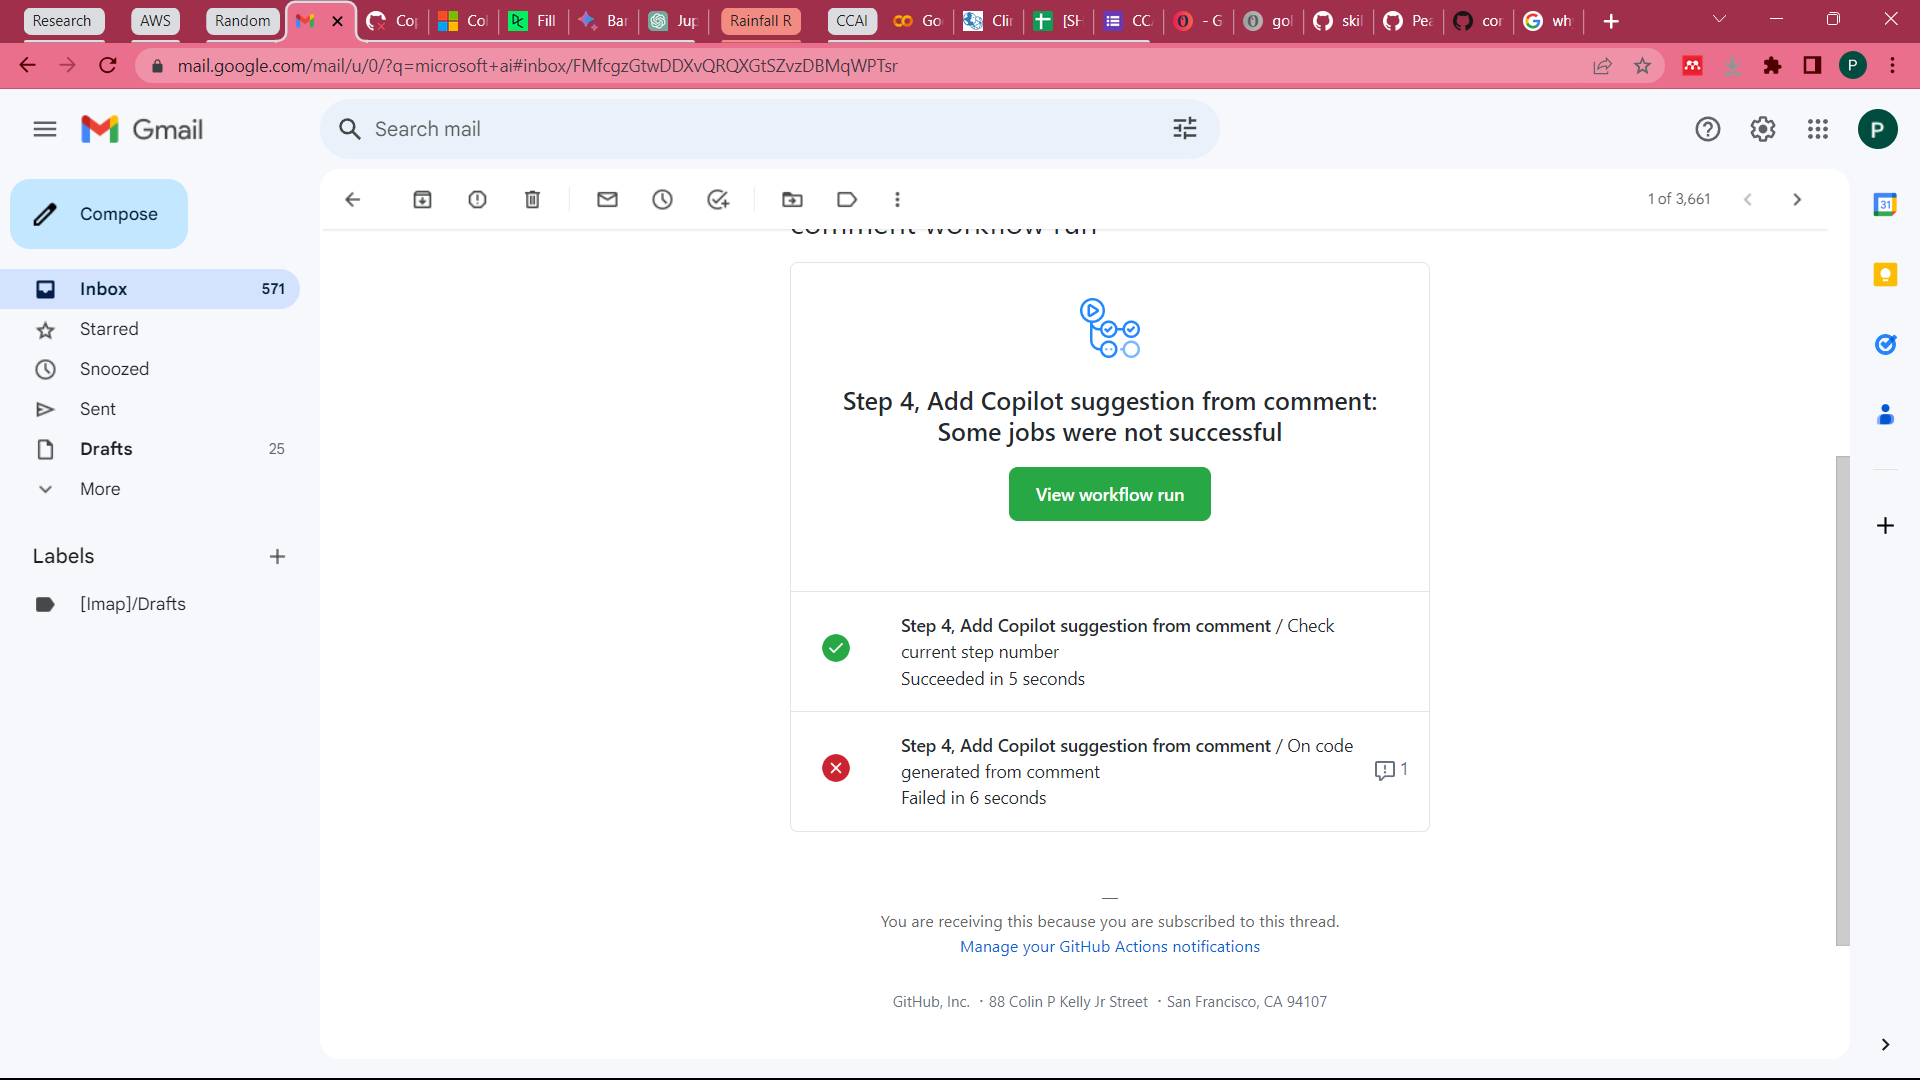
Task: Open [Imap]/Drafts label
Action: 150,604
